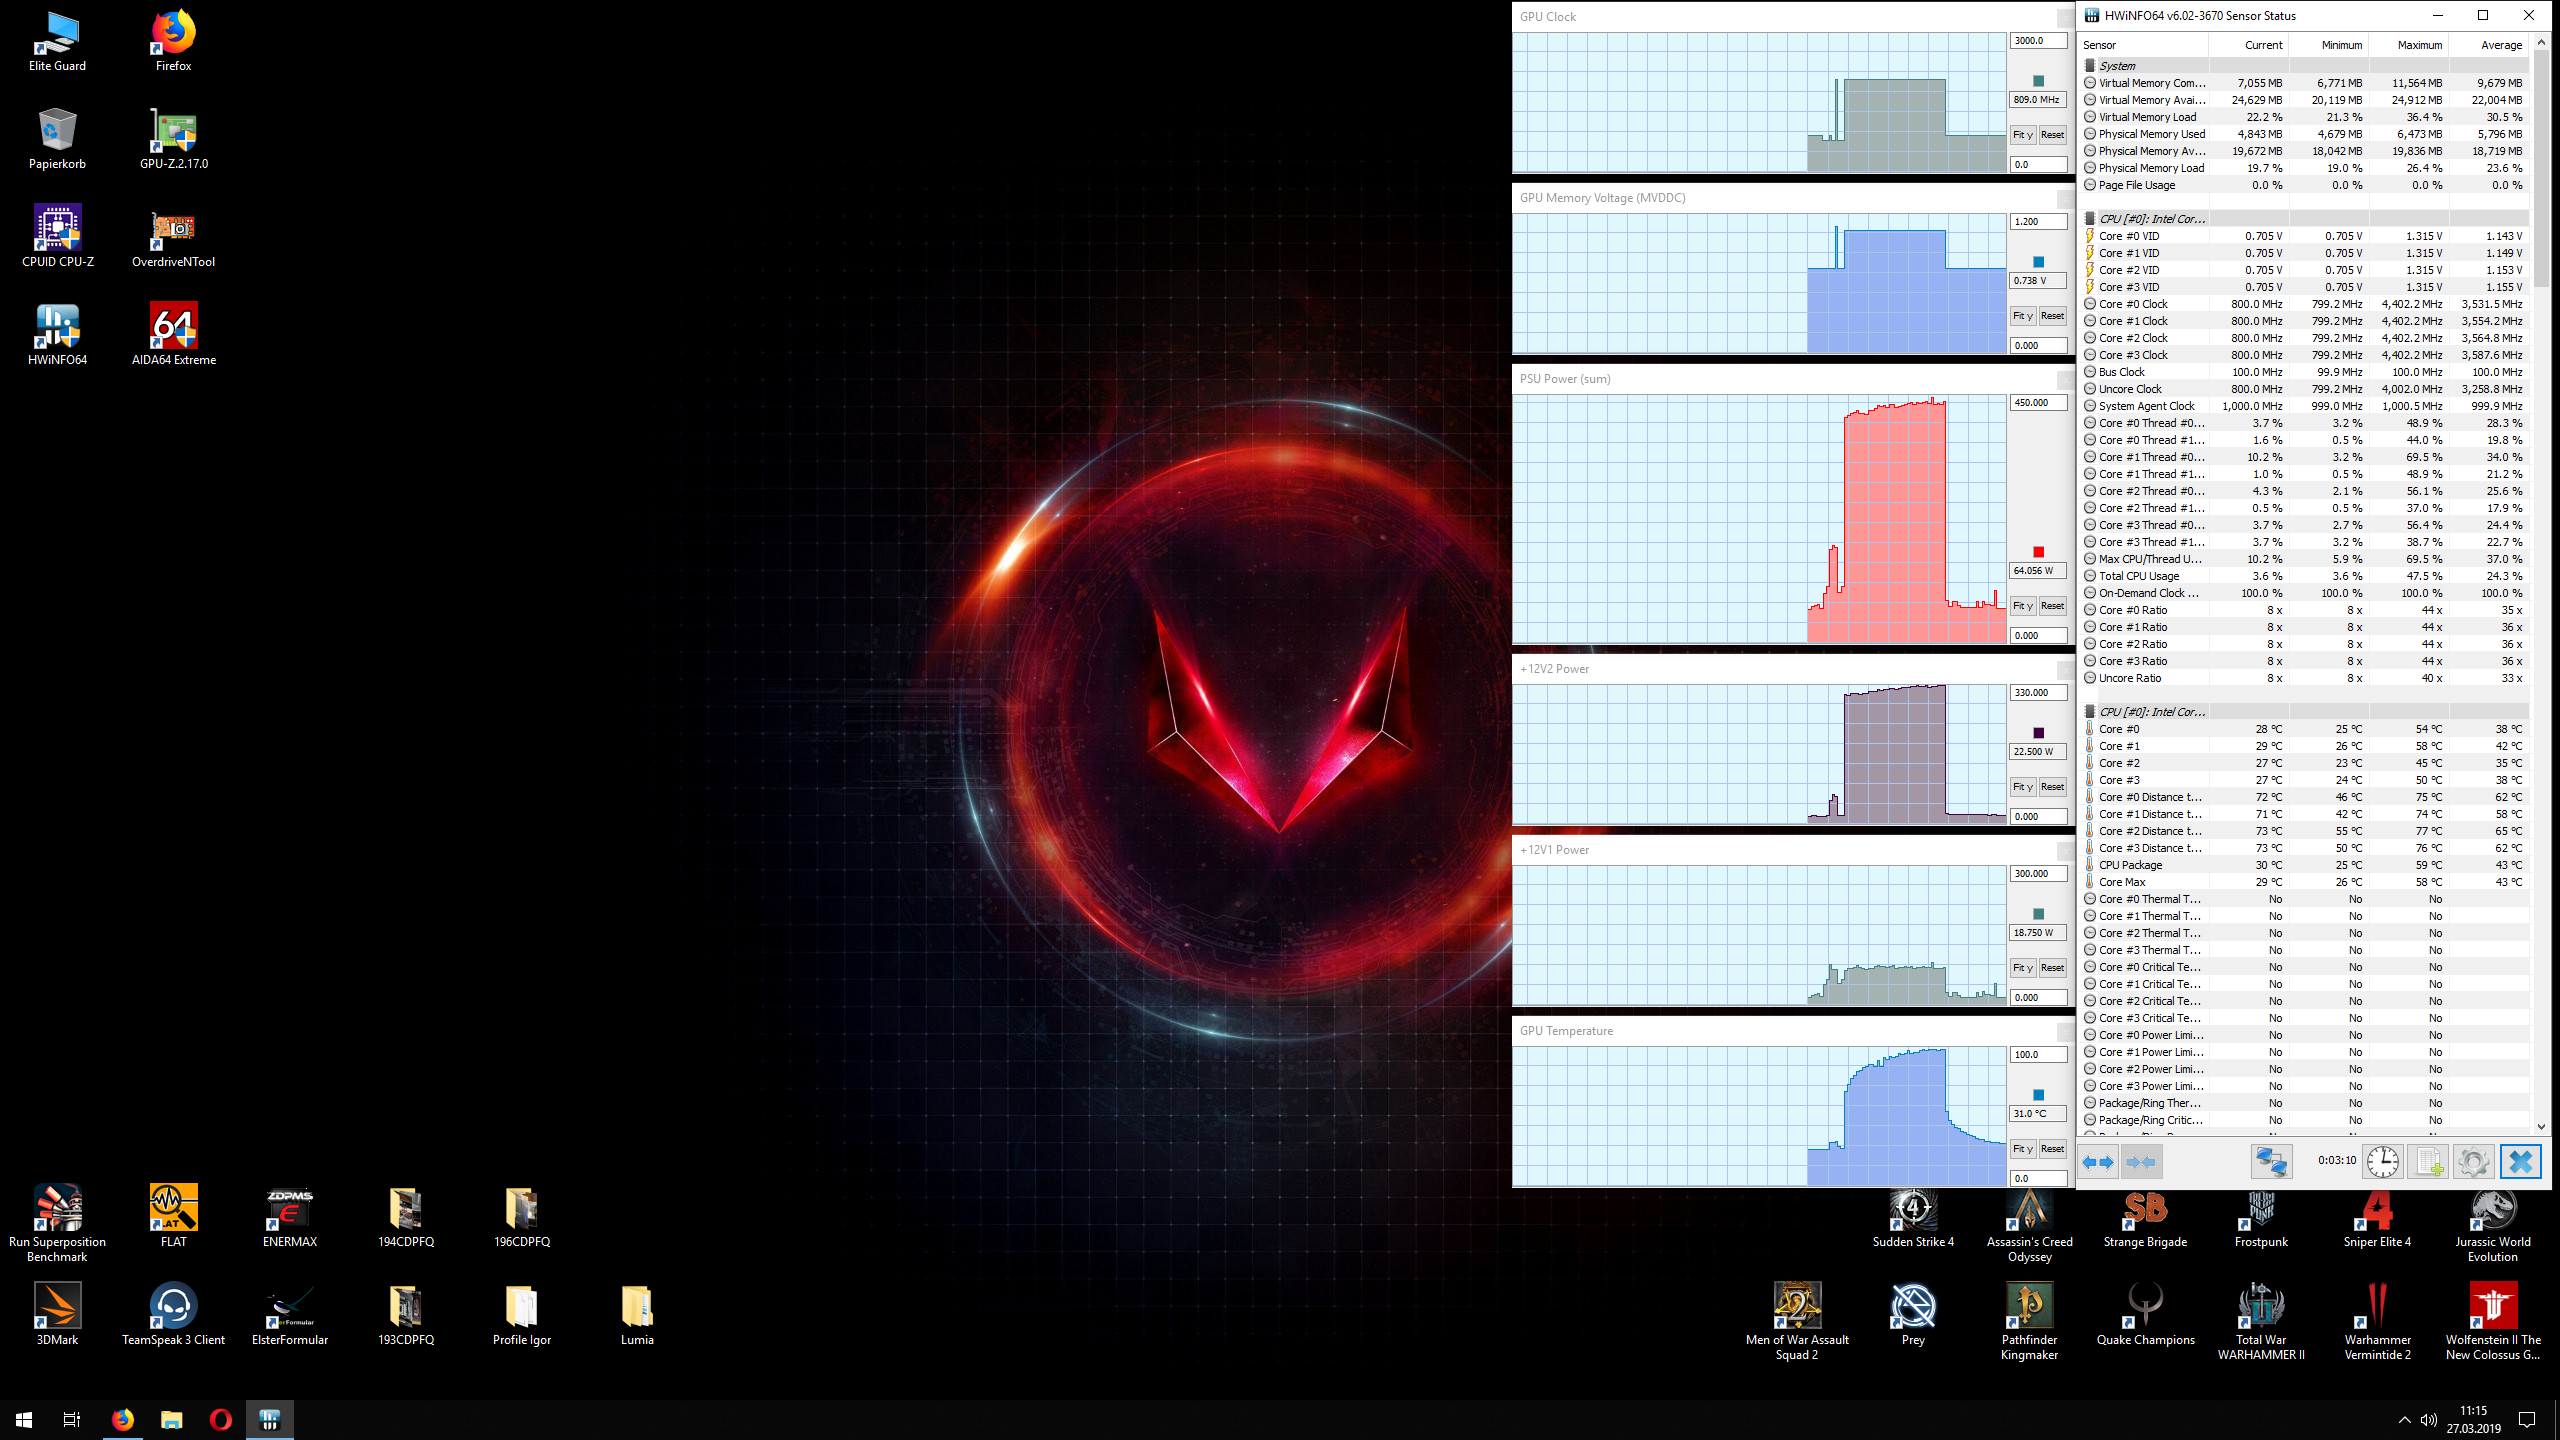The height and width of the screenshot is (1440, 2560).
Task: Click the clock reset timer button
Action: click(x=2383, y=1162)
